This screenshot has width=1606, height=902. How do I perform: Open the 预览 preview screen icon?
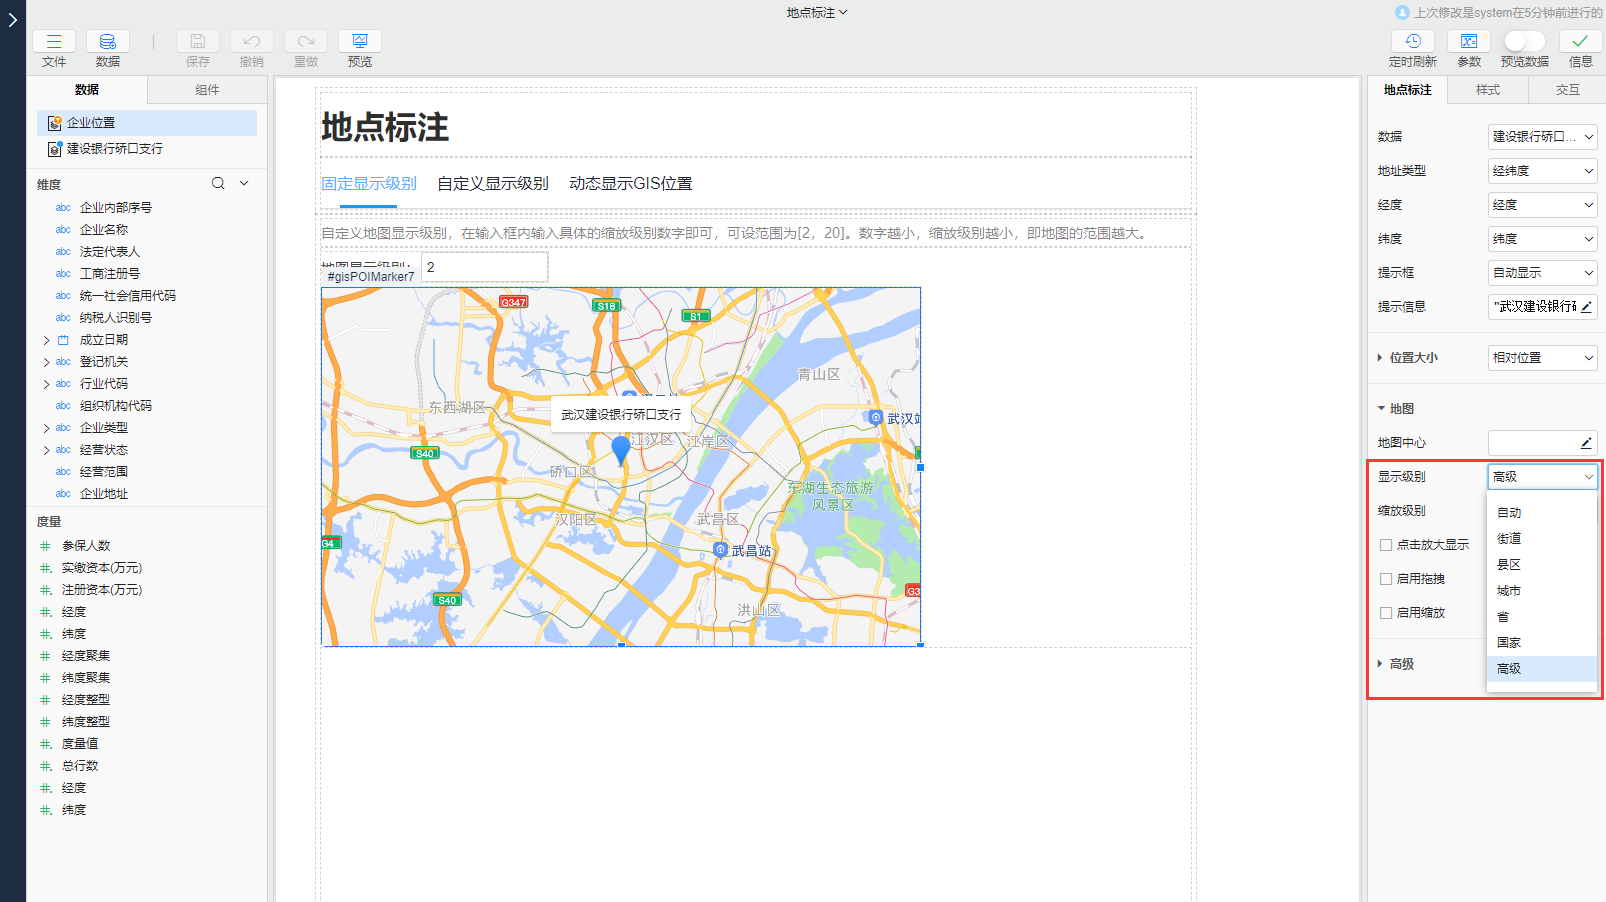pos(359,41)
